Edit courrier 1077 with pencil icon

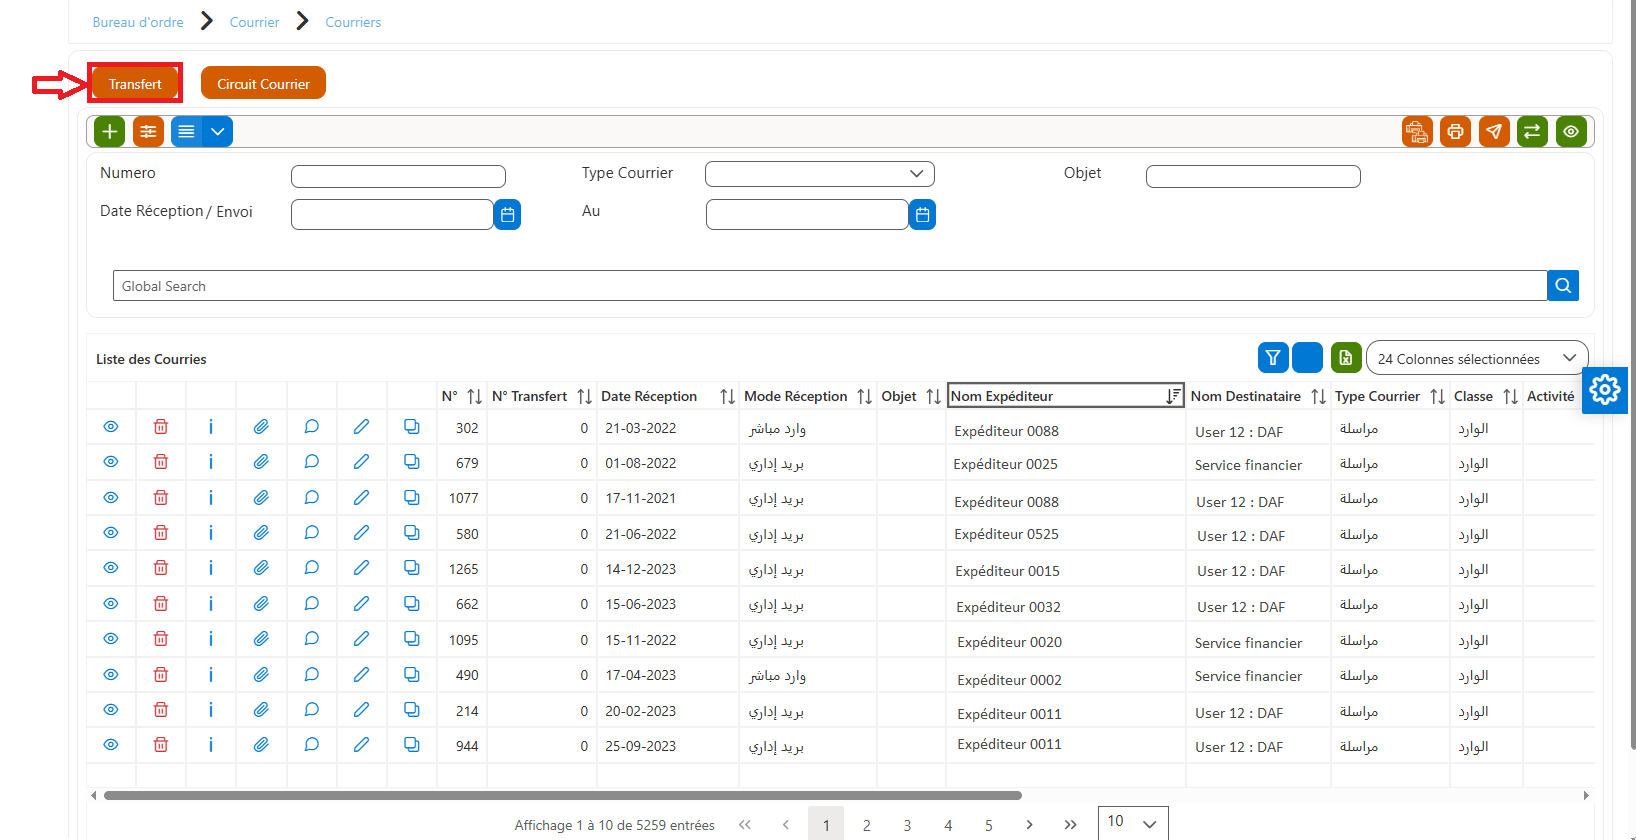click(361, 497)
